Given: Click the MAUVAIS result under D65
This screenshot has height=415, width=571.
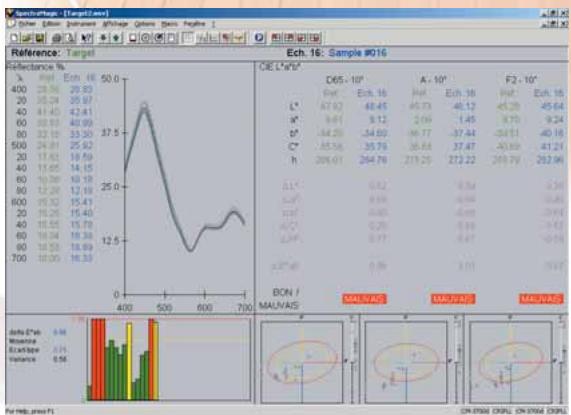Looking at the screenshot, I should coord(364,299).
